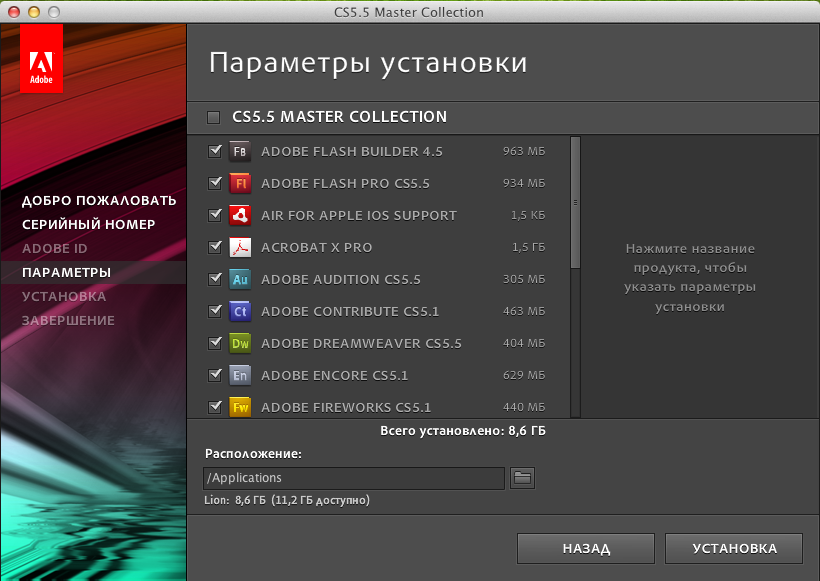The width and height of the screenshot is (820, 581).
Task: Click the Adobe Audition CS5.5 icon
Action: 239,279
